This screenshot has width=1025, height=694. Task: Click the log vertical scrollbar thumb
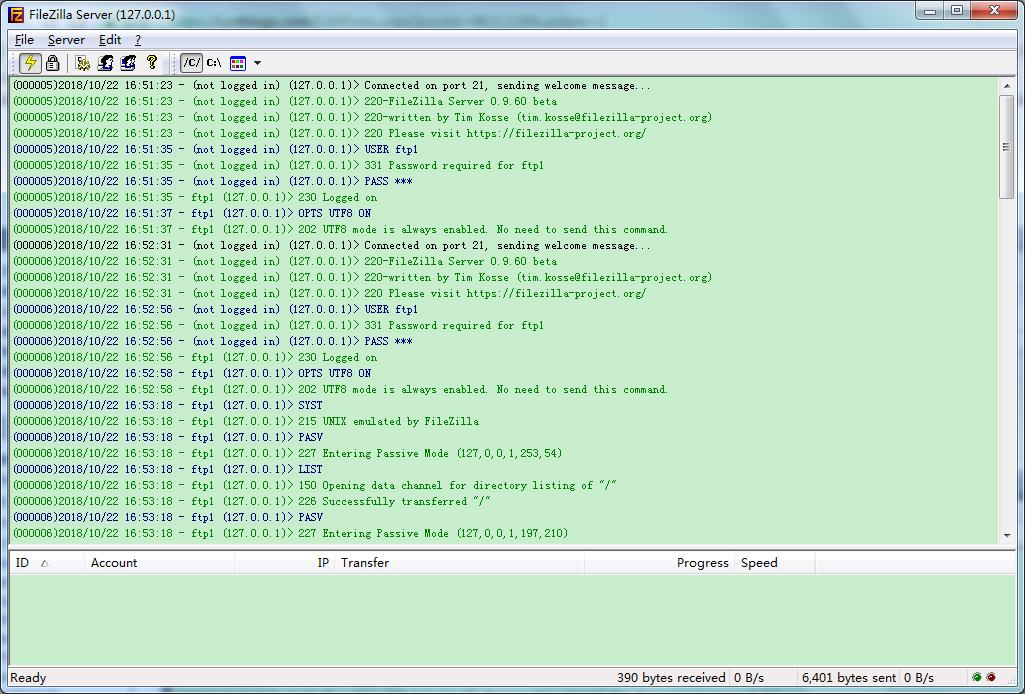pyautogui.click(x=1007, y=147)
